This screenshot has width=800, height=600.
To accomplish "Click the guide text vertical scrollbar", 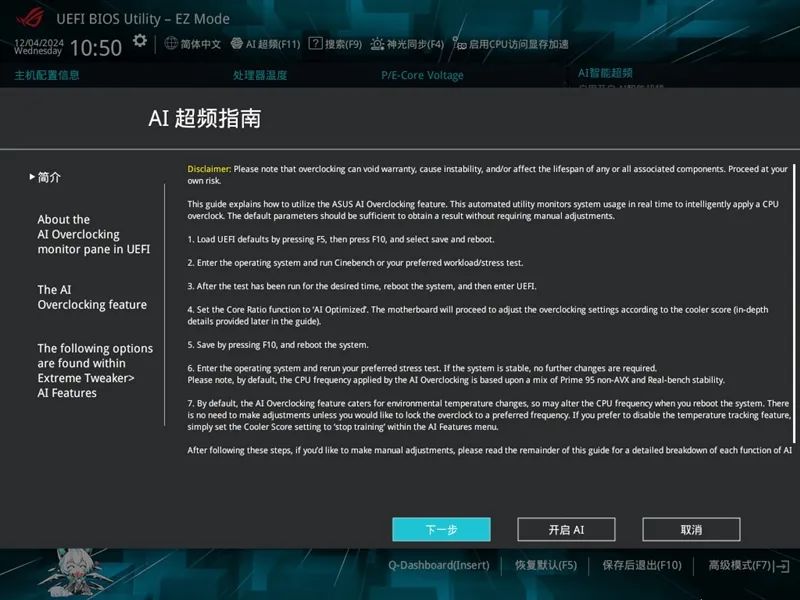I will tap(794, 304).
